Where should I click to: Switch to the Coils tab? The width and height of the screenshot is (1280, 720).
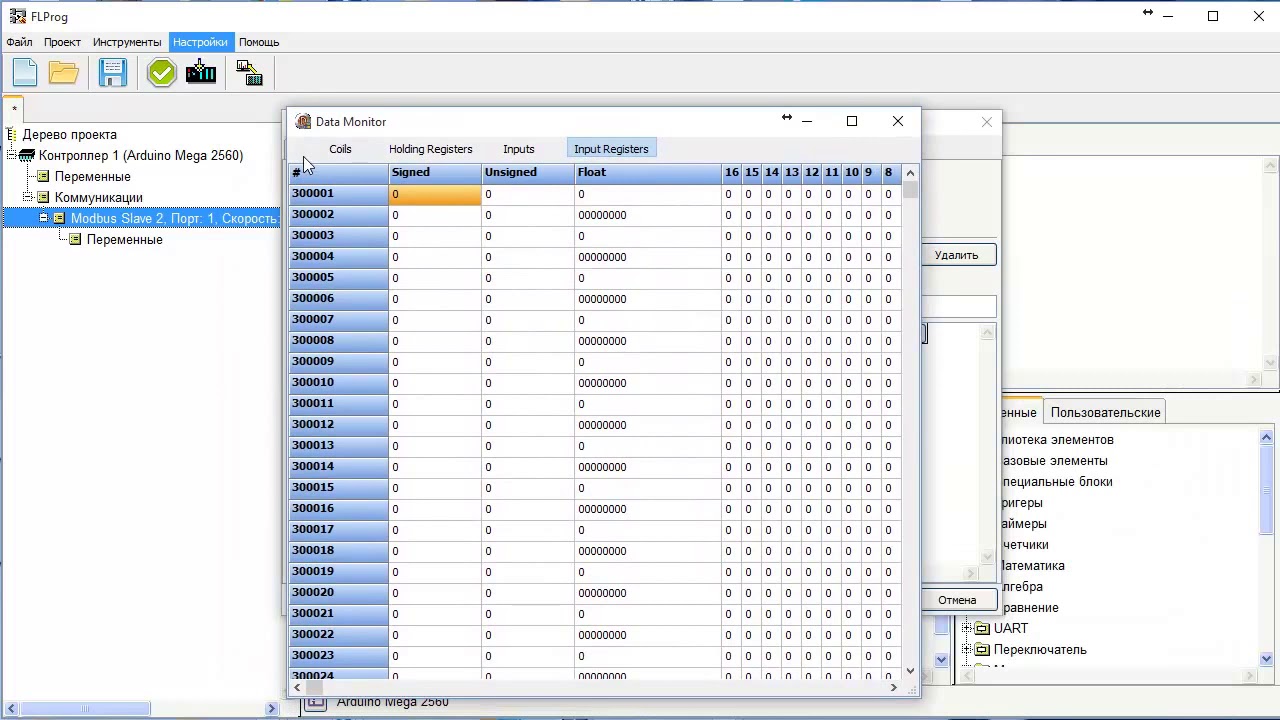coord(340,149)
